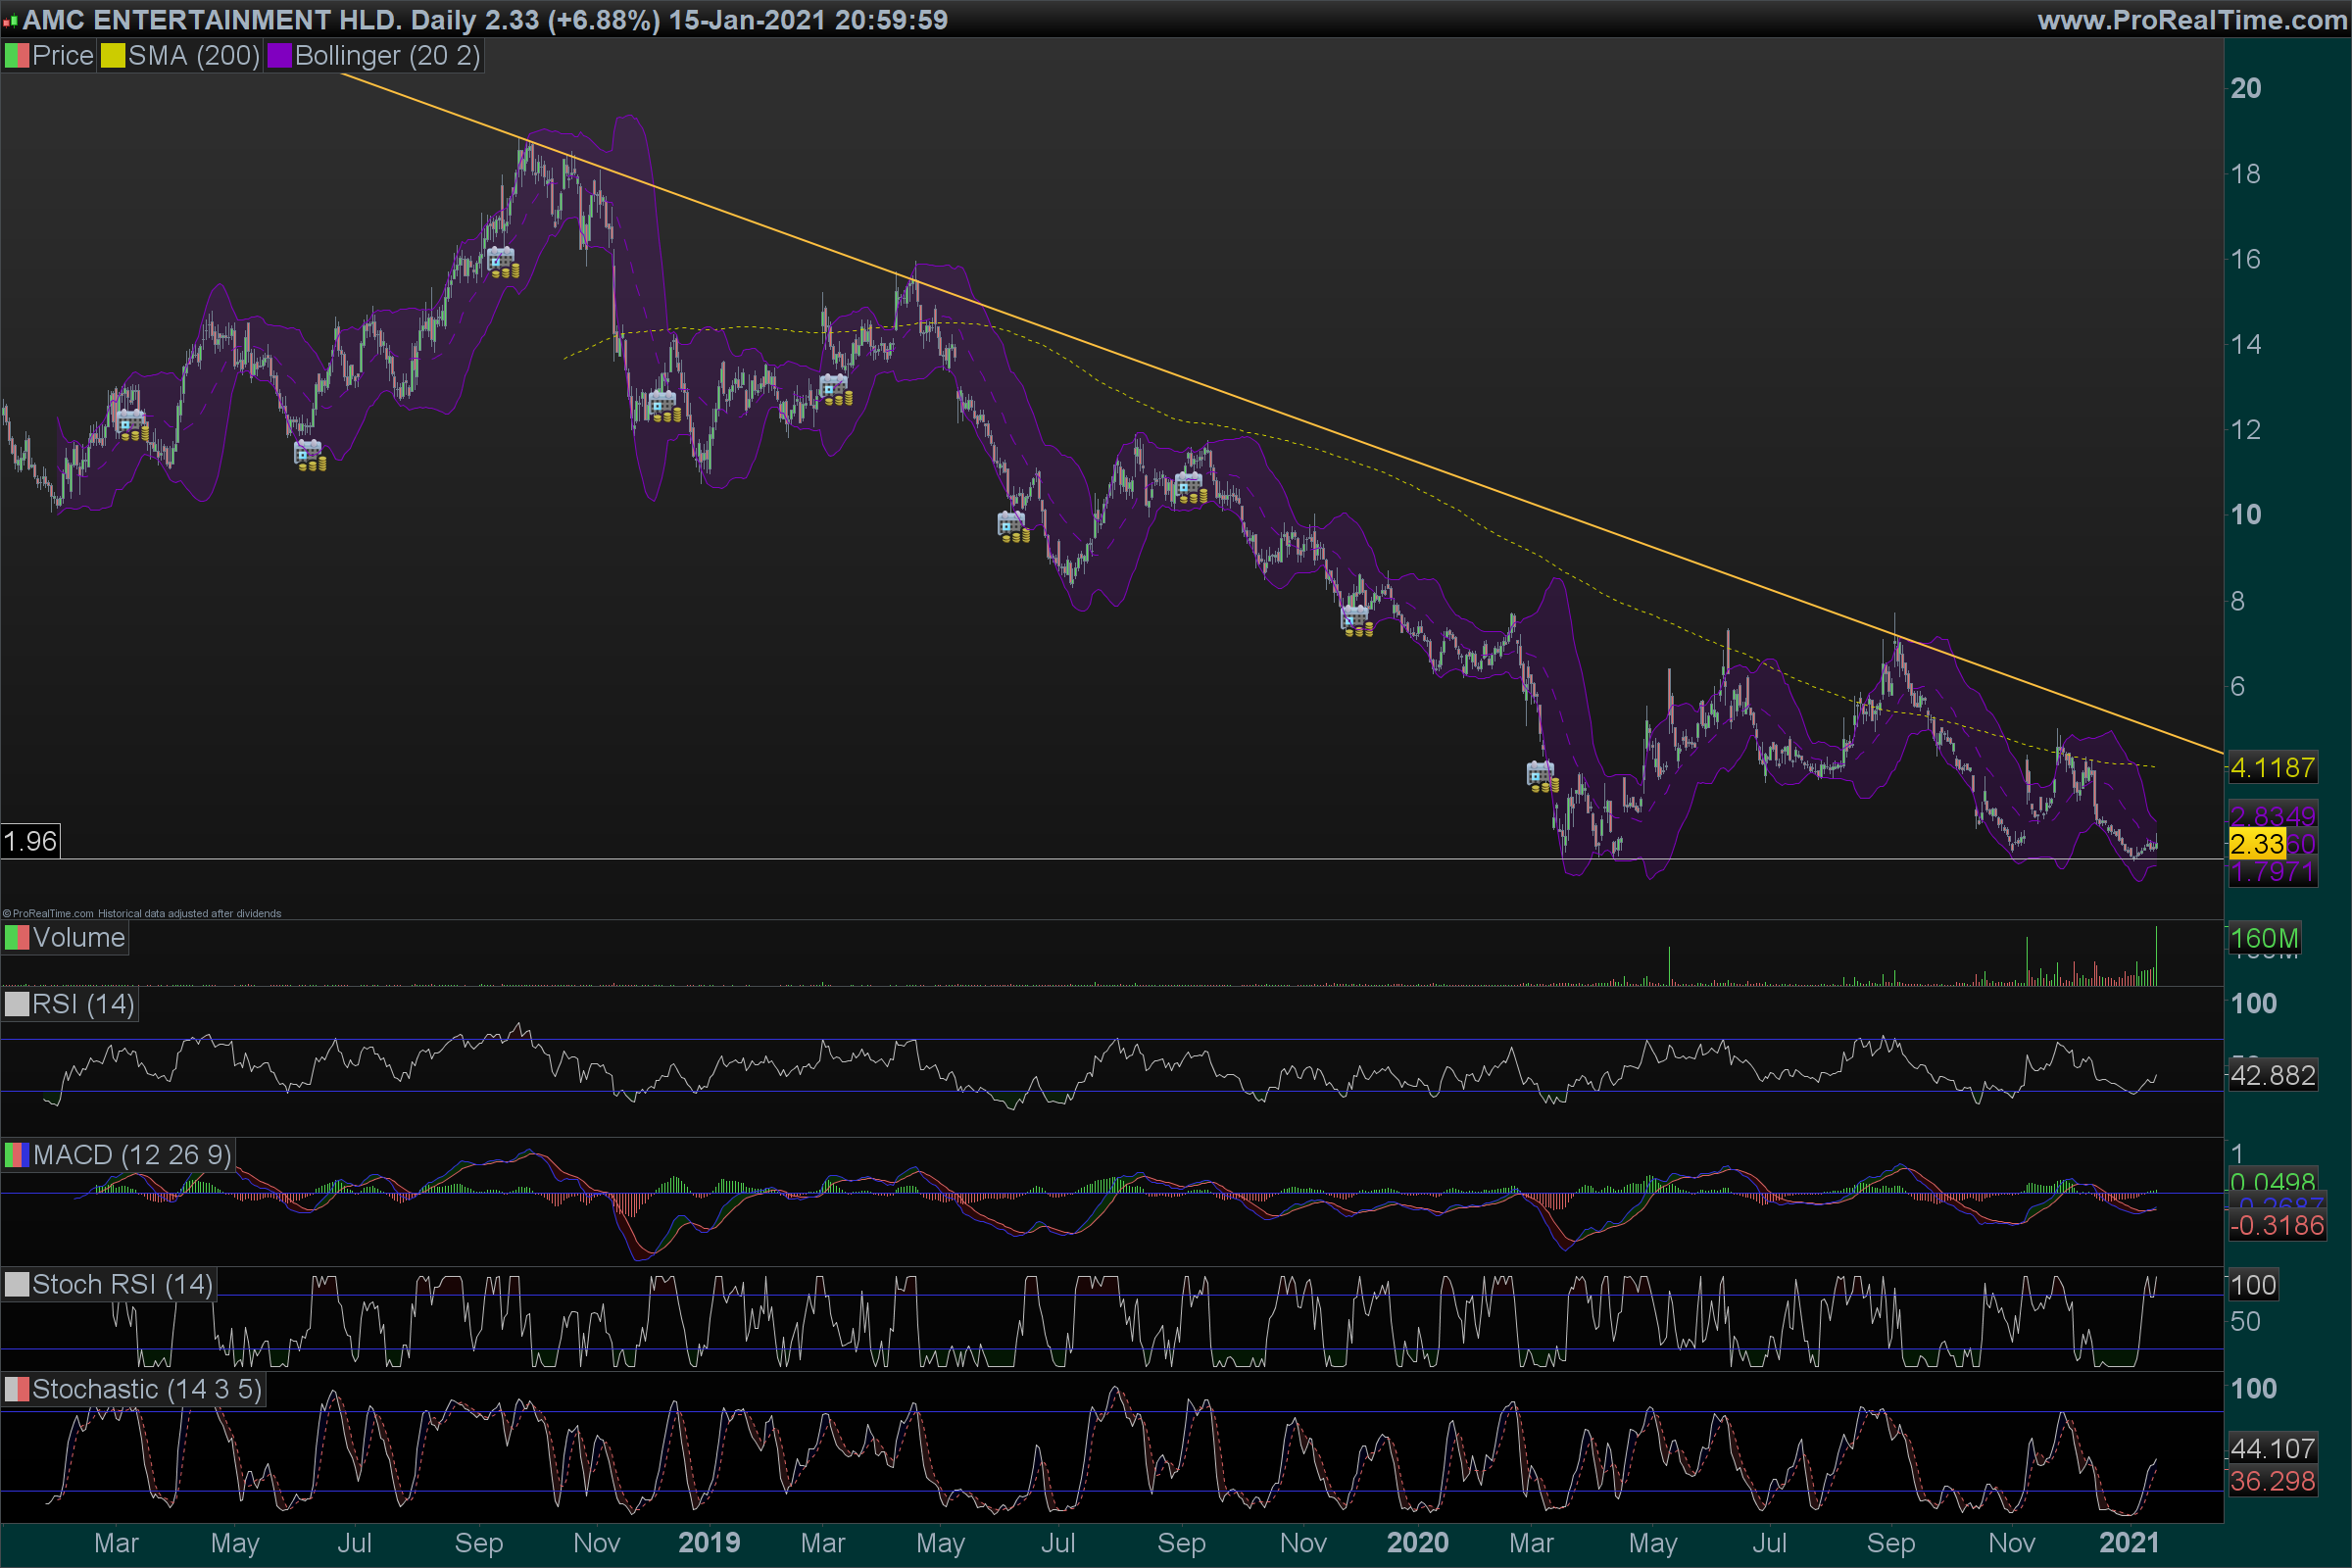Click the event icon near November 2018 drop
The height and width of the screenshot is (1568, 2352).
pyautogui.click(x=664, y=406)
